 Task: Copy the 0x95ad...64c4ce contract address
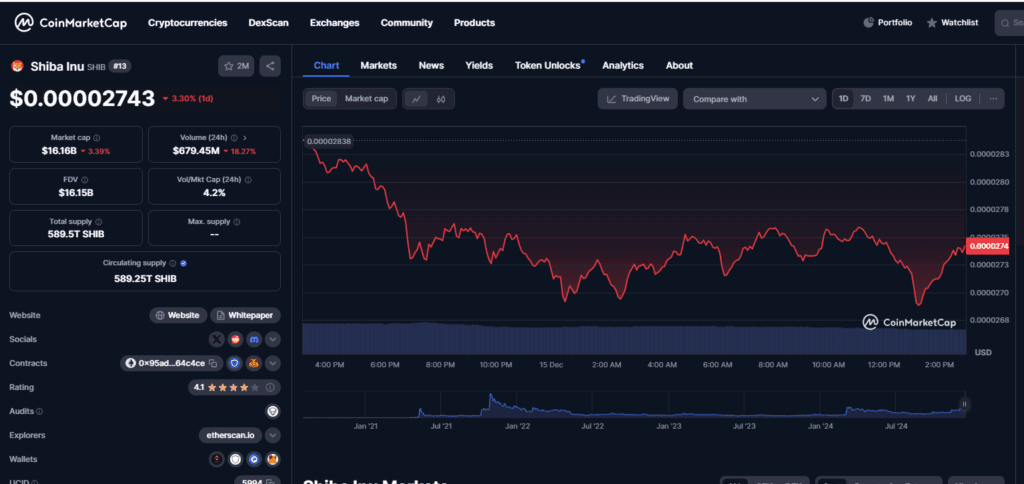213,364
